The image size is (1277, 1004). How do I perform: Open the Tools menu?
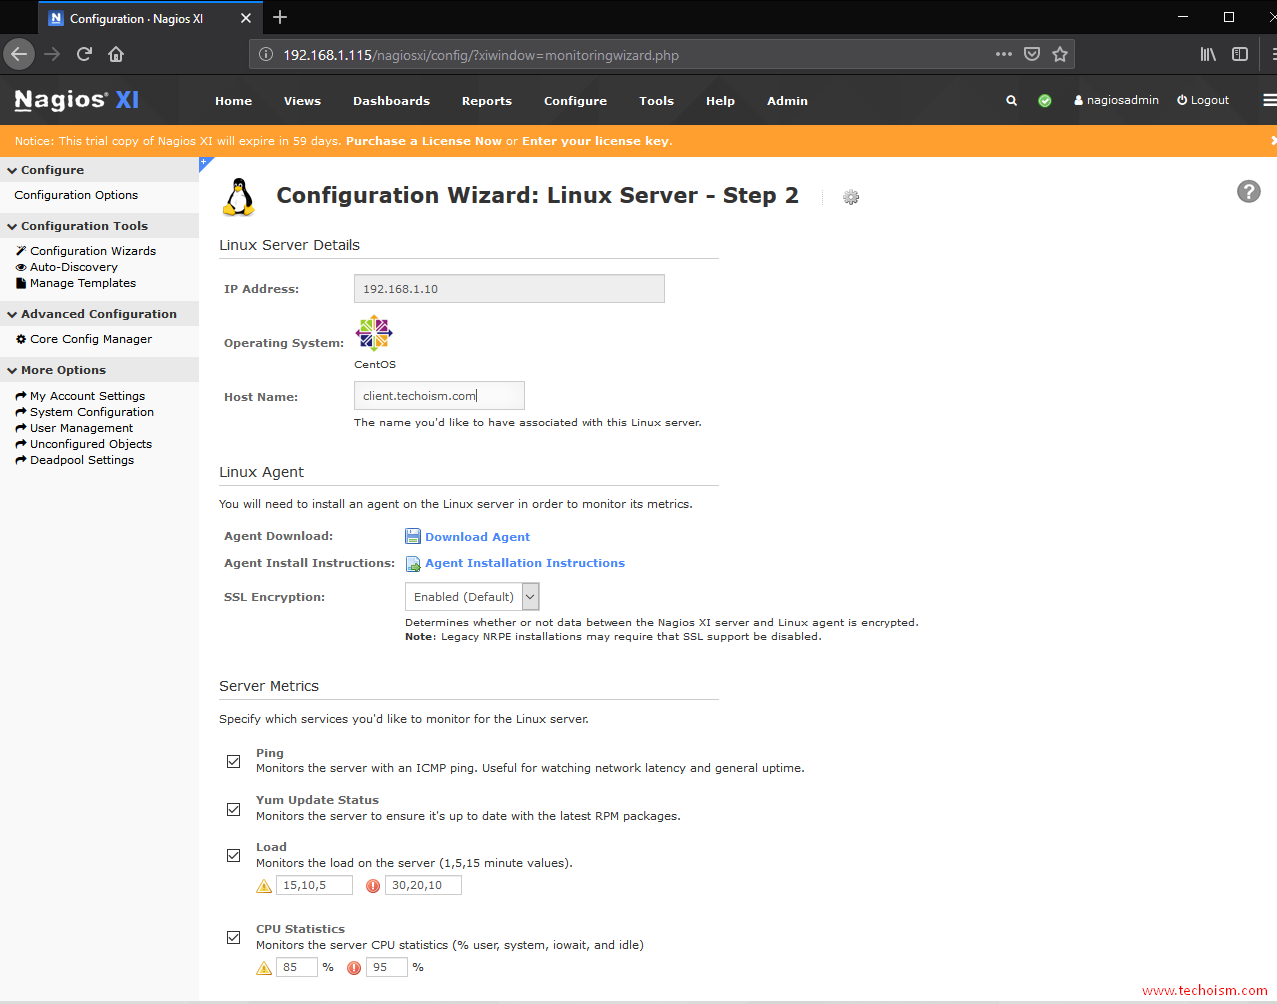tap(656, 101)
